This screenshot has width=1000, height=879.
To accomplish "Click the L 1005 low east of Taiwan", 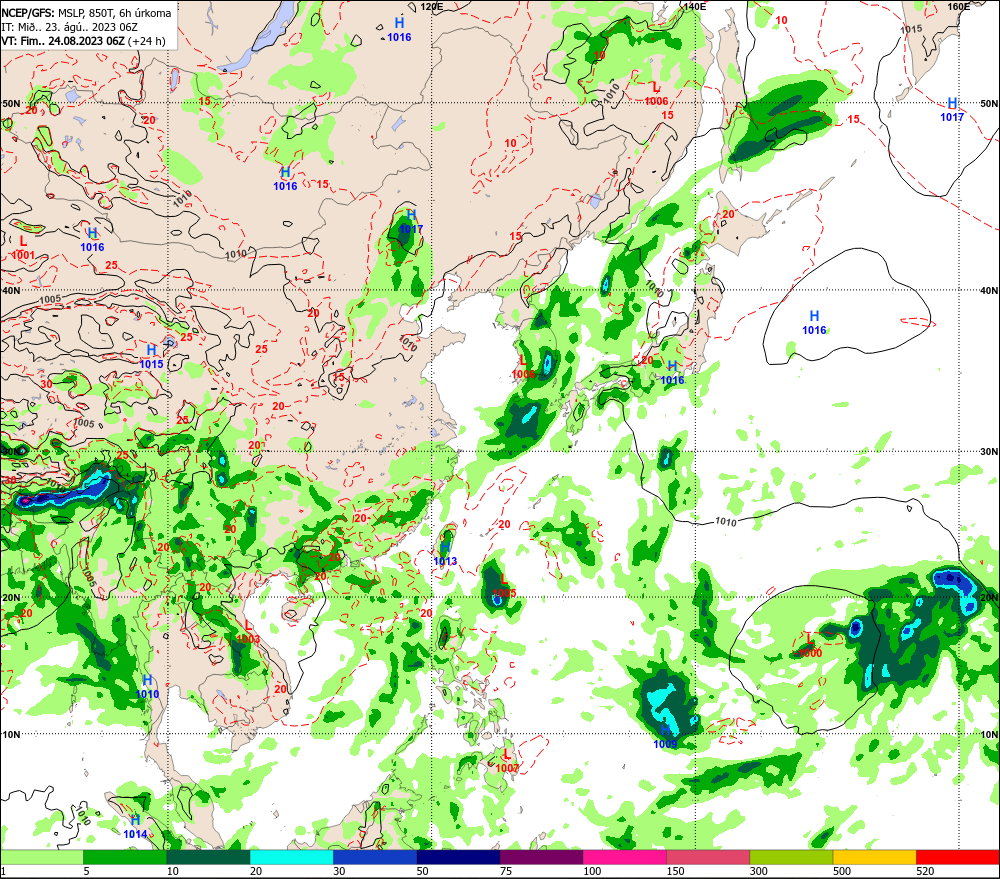I will (x=504, y=586).
